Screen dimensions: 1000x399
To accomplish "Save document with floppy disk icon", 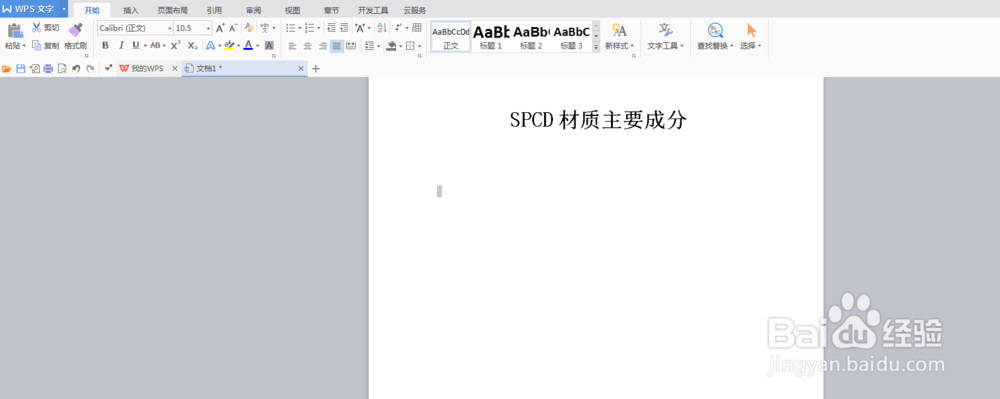I will pos(20,69).
